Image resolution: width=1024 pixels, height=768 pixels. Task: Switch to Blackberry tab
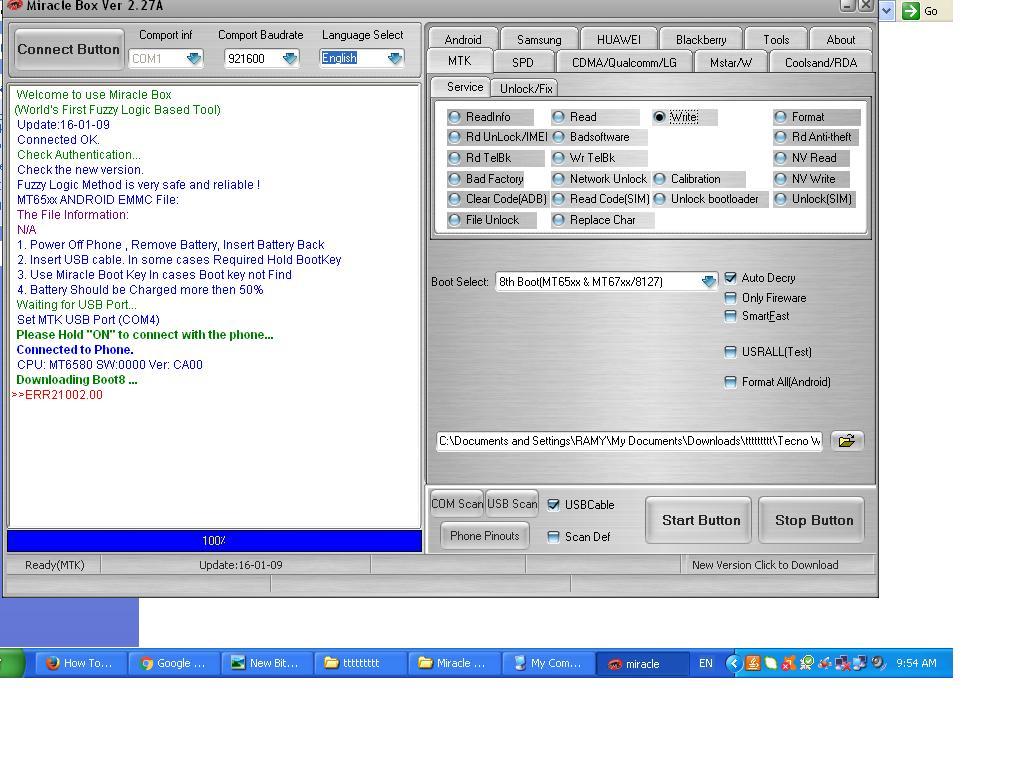701,40
